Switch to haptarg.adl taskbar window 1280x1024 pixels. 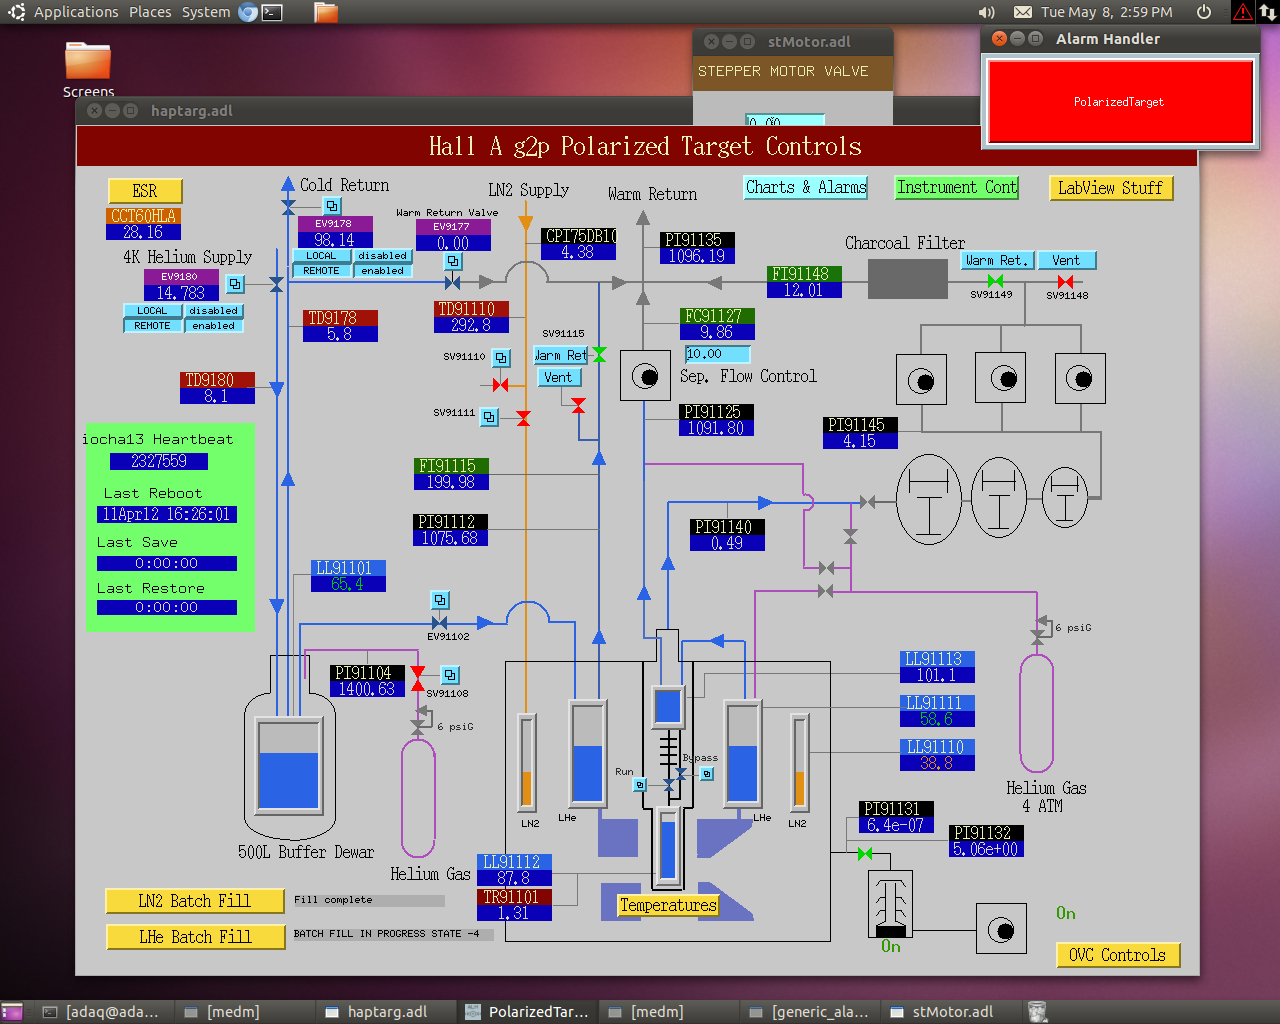click(x=386, y=1012)
